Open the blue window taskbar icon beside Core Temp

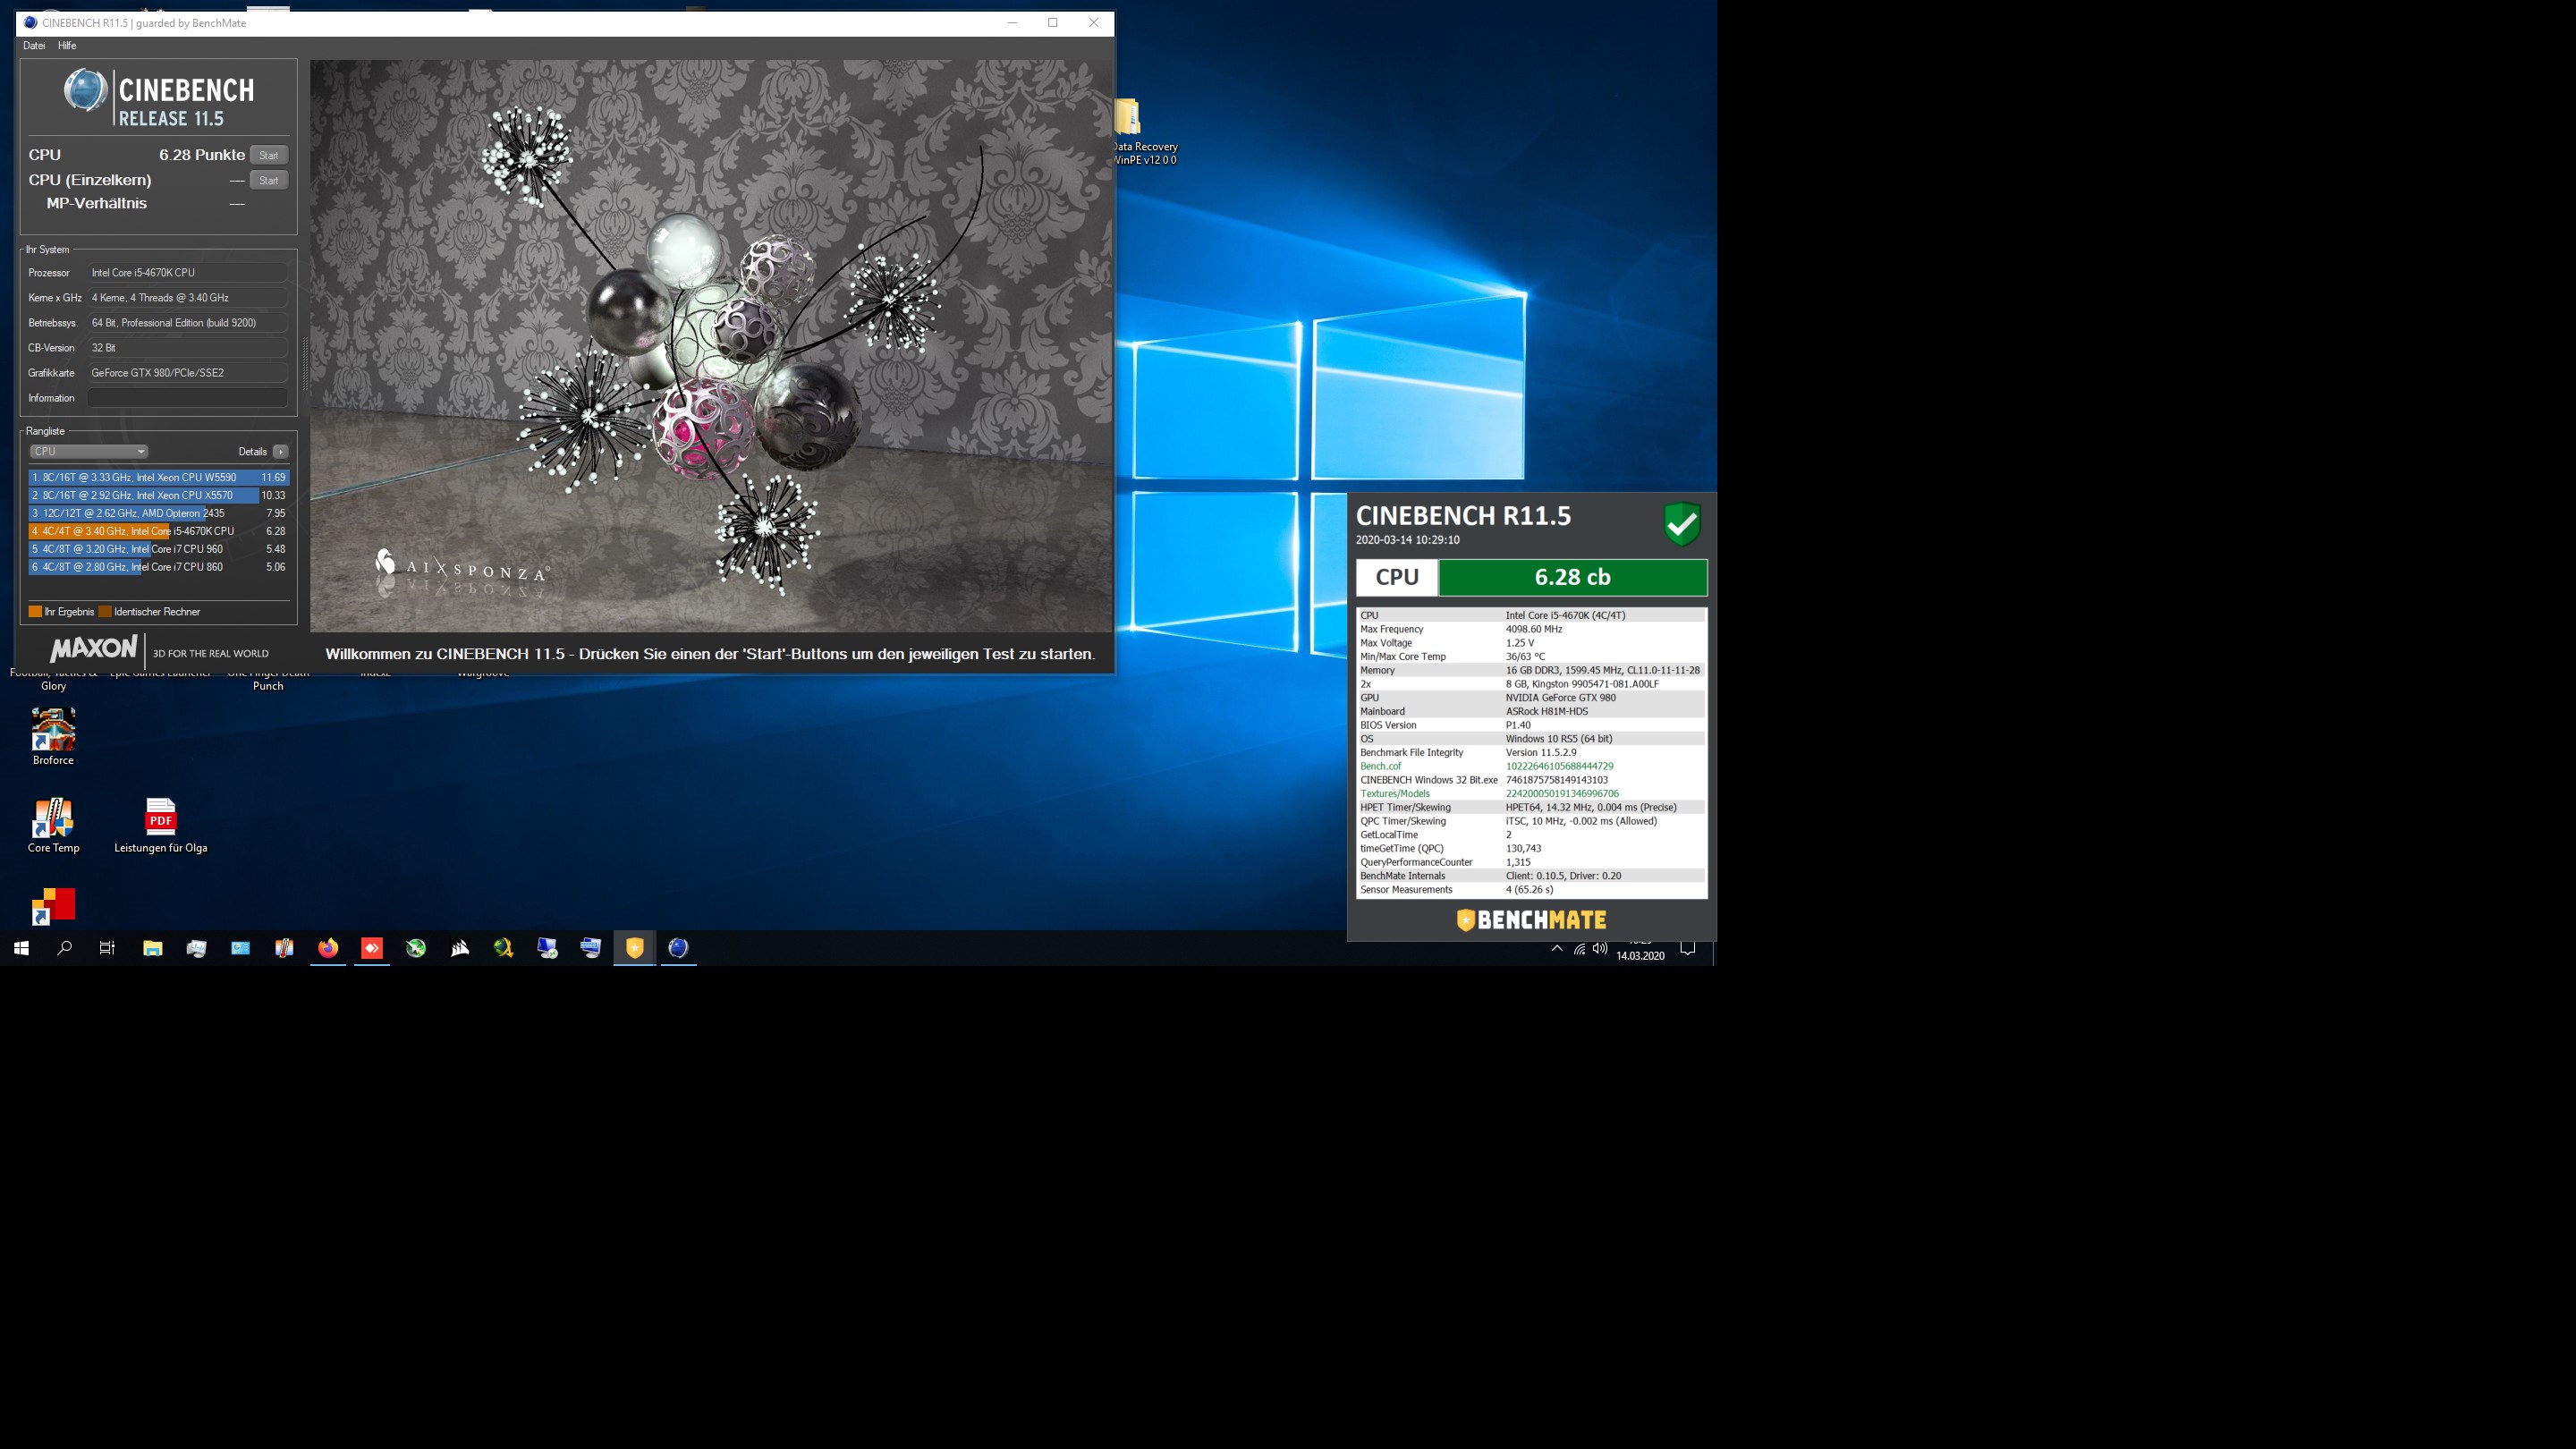coord(240,948)
